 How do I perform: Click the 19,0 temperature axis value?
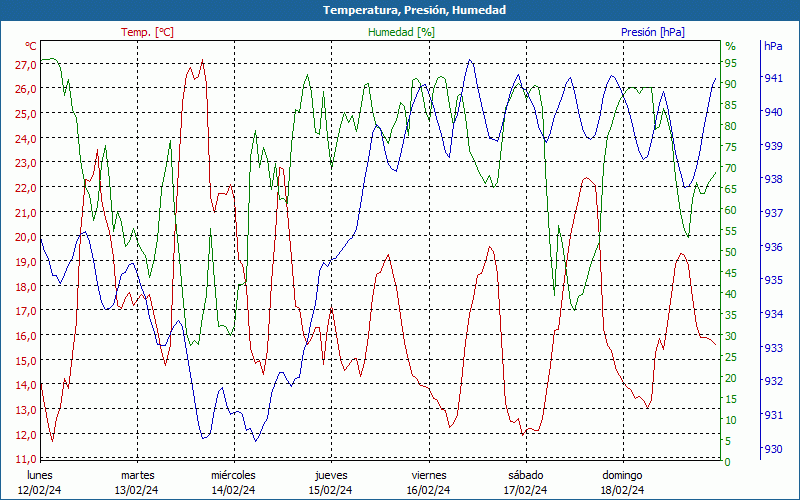tap(26, 262)
